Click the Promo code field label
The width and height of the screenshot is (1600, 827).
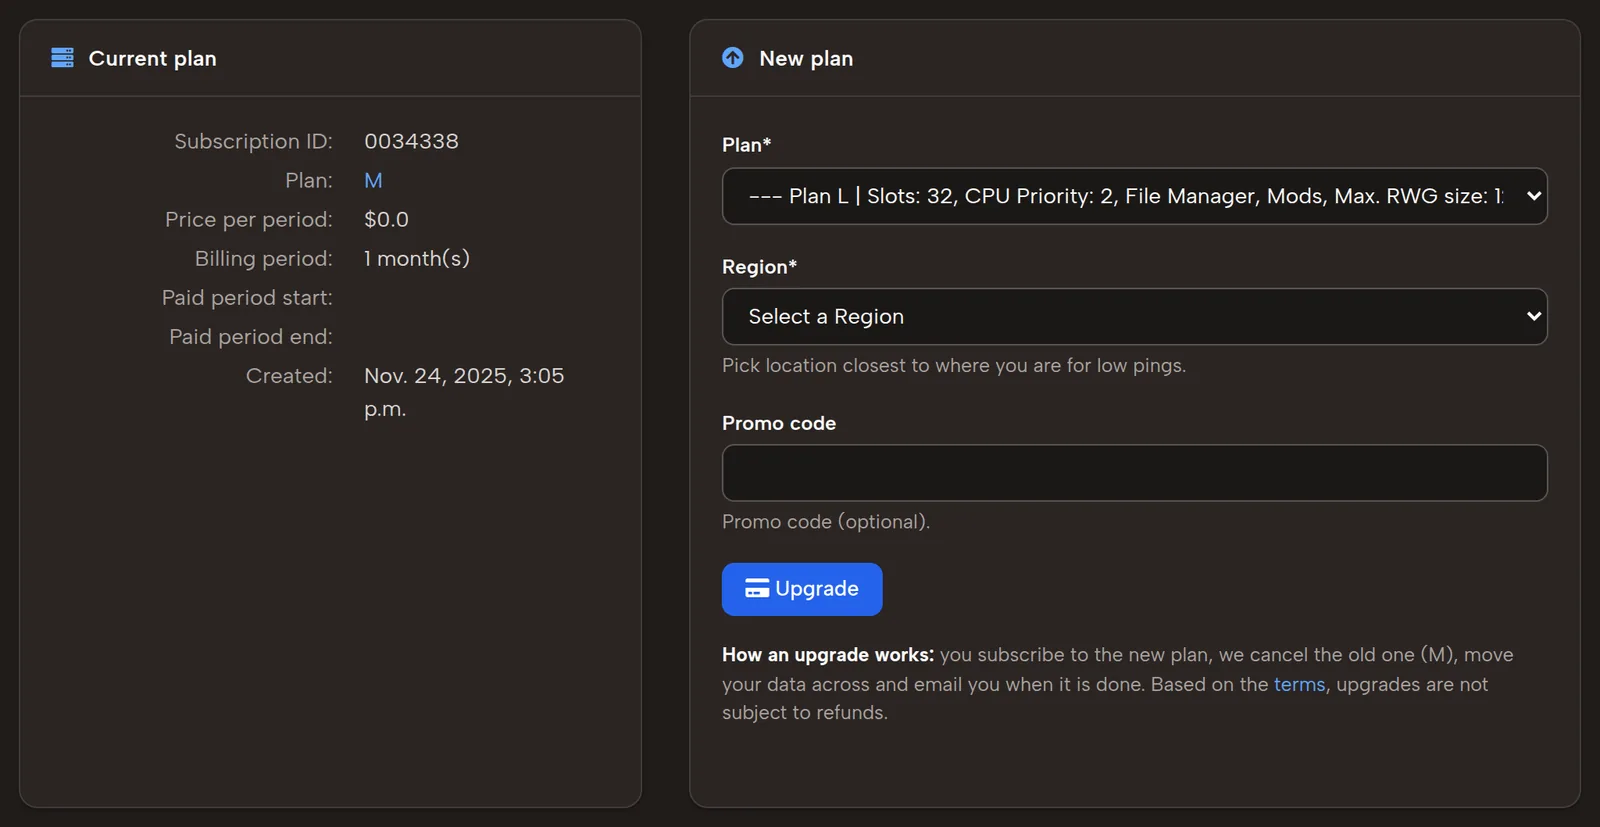[779, 423]
